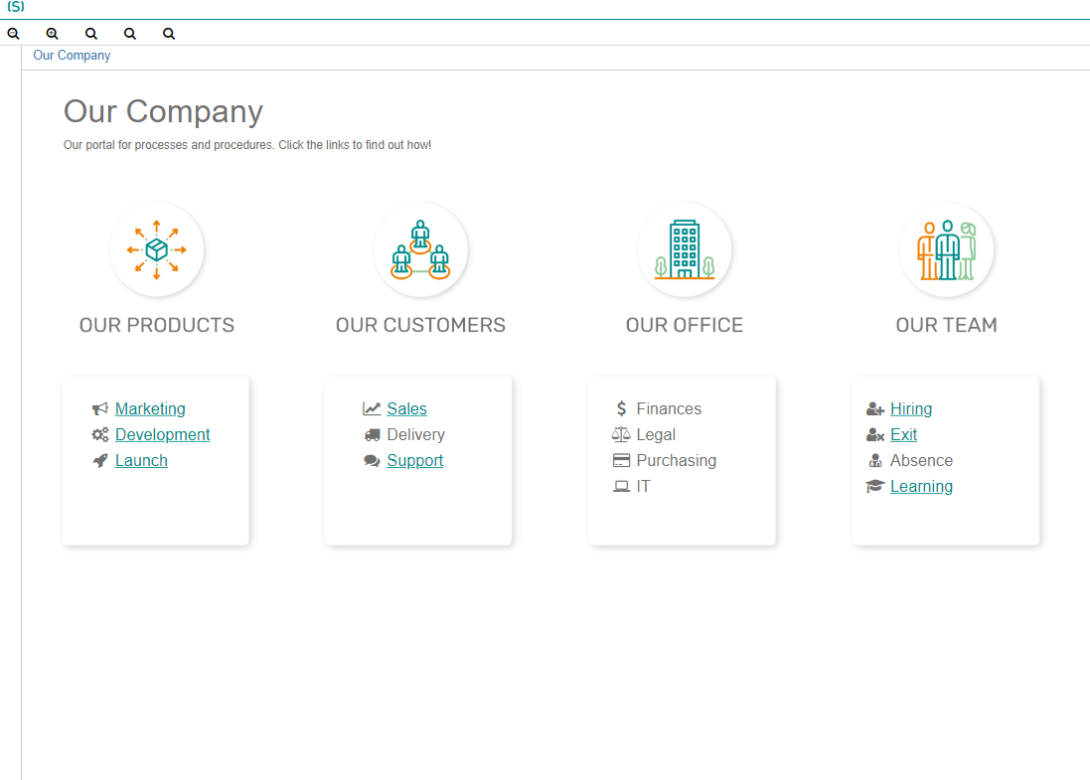1090x780 pixels.
Task: Click the megaphone icon beside Marketing
Action: (100, 409)
